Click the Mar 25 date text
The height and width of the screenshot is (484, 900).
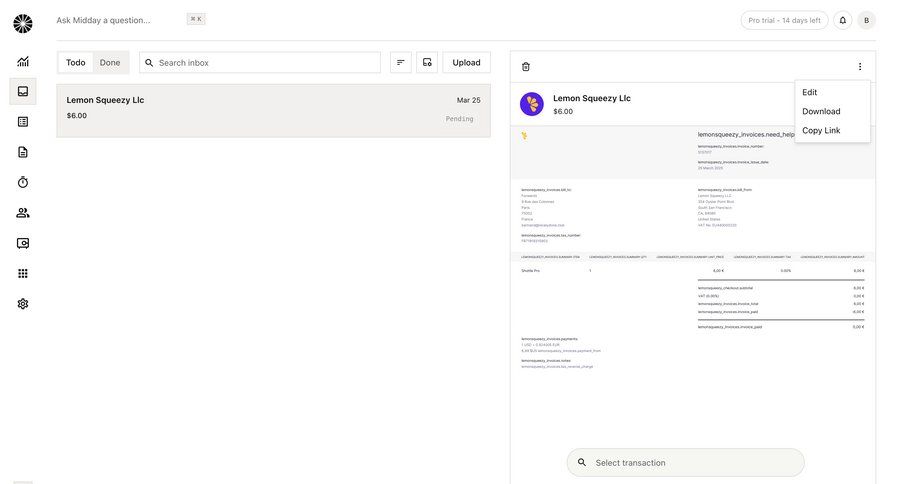tap(469, 100)
